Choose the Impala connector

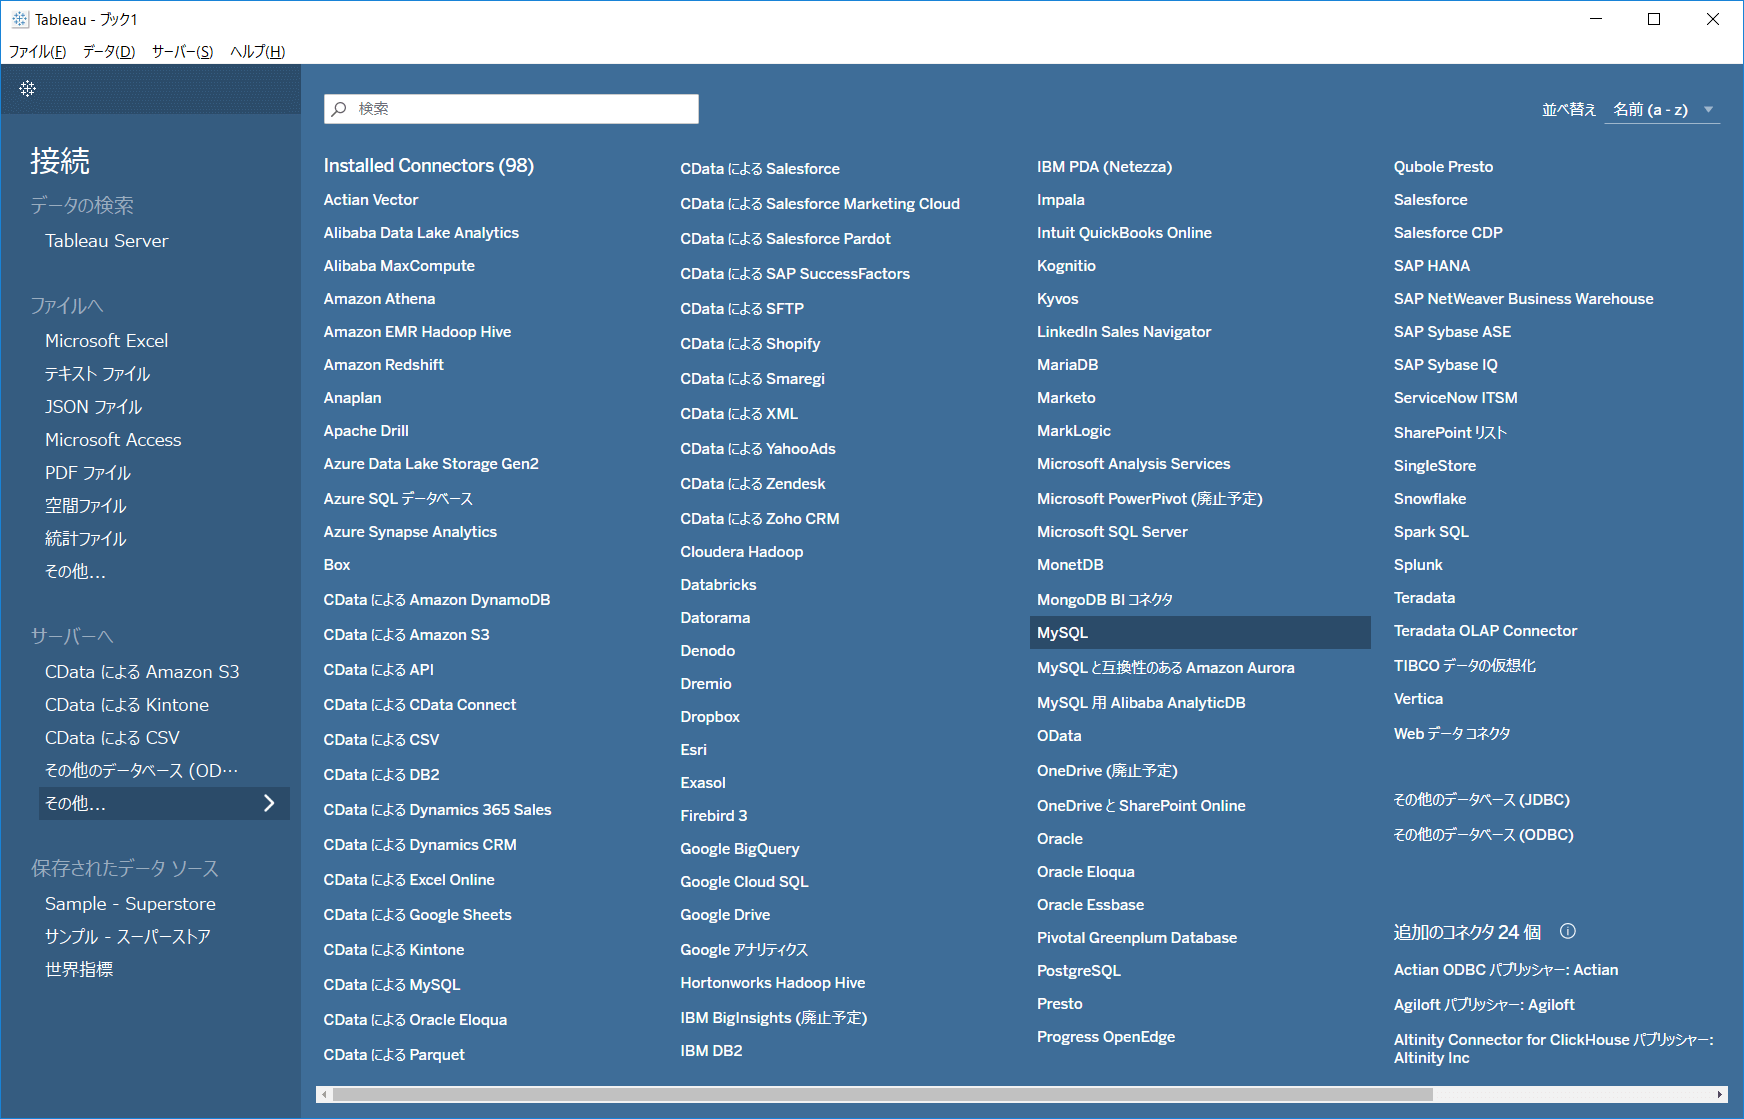1061,200
